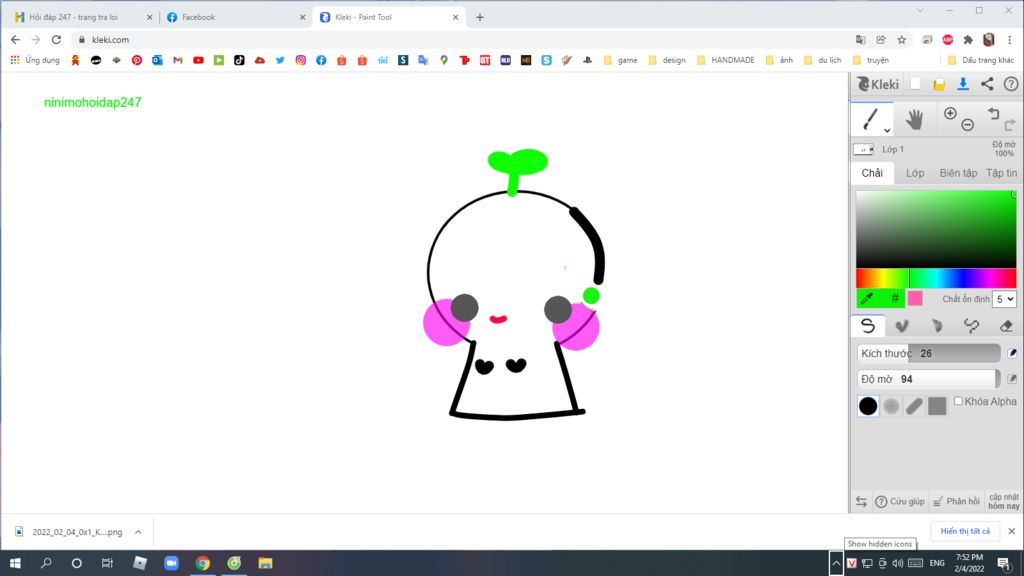The width and height of the screenshot is (1024, 576).
Task: Toggle pressure sensitivity for Kích thước
Action: [x=1012, y=353]
